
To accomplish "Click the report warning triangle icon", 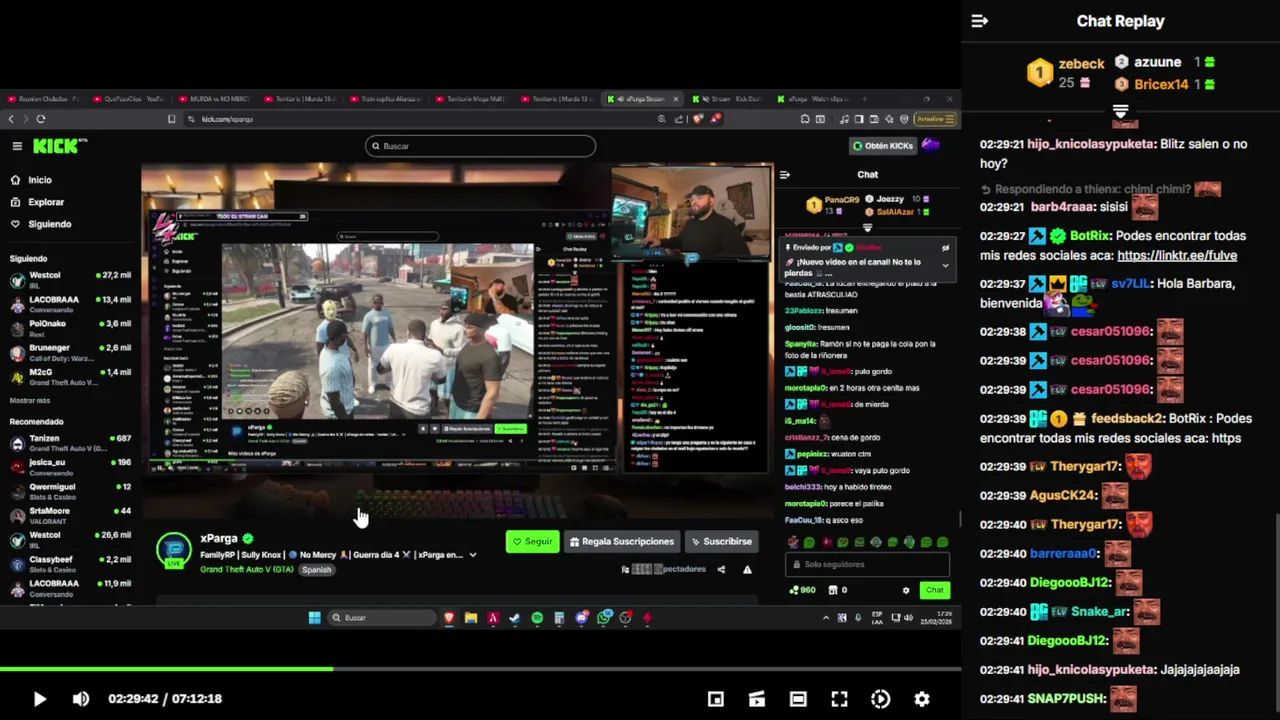I will click(747, 569).
